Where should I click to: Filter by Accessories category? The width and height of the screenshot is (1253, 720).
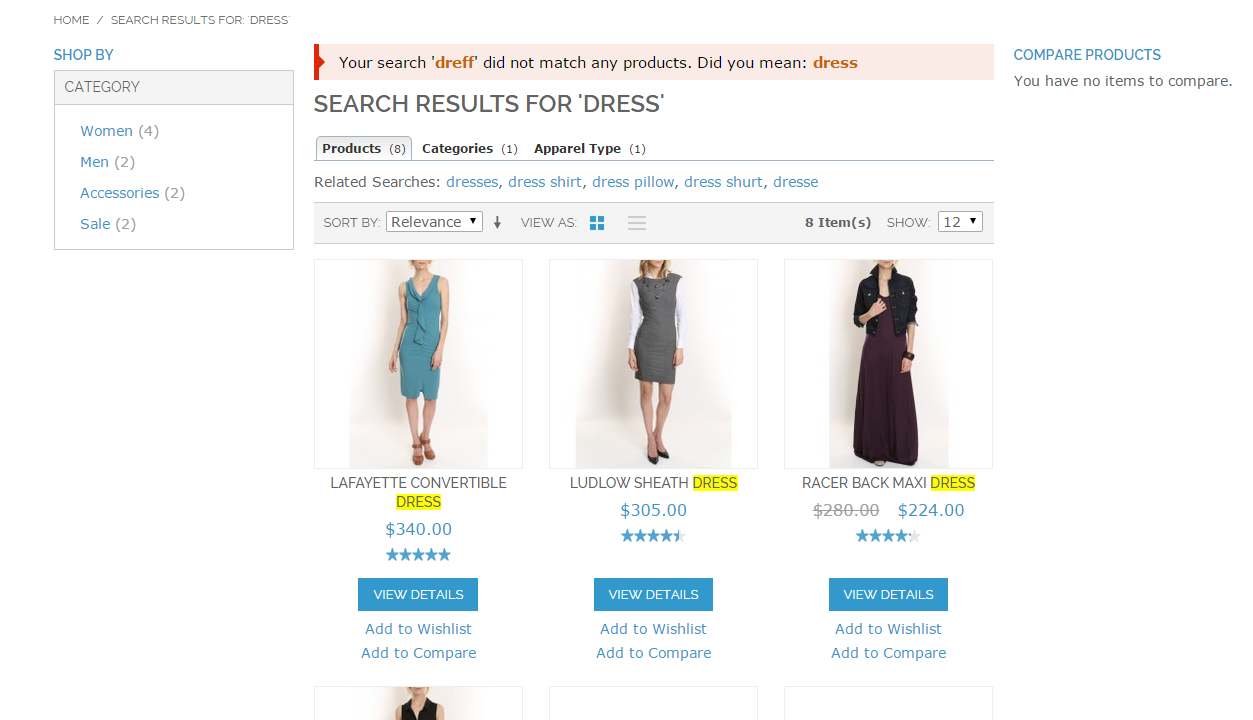coord(119,193)
